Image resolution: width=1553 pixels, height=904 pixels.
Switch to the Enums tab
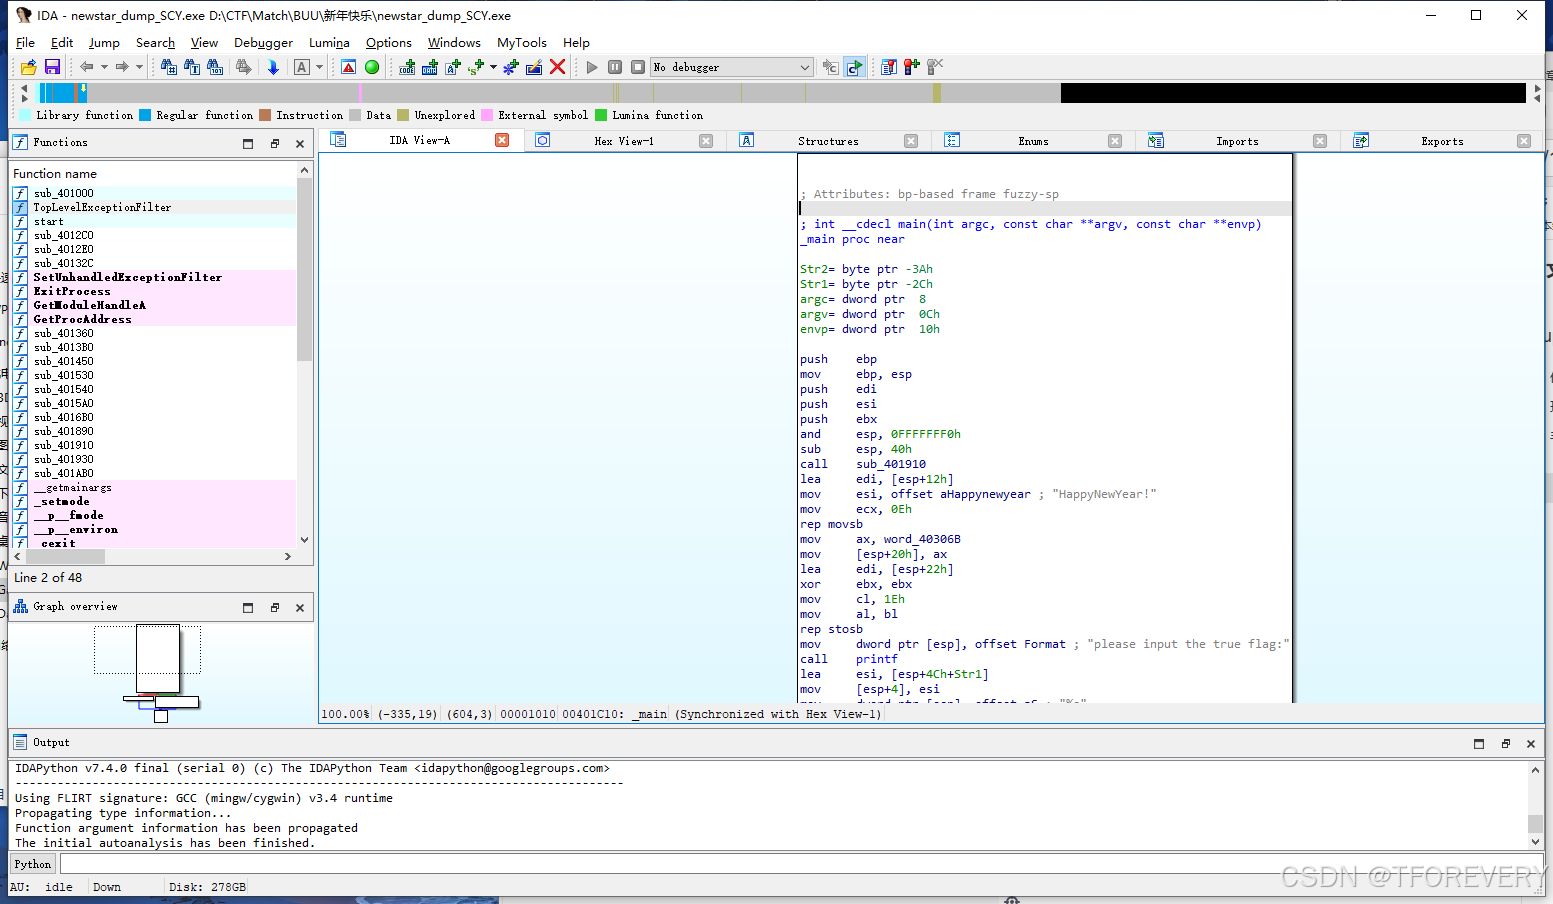(1033, 141)
